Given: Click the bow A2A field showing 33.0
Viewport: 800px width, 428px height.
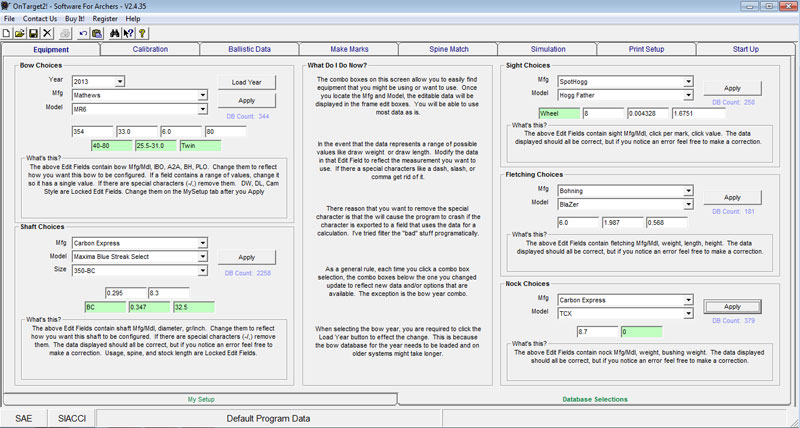Looking at the screenshot, I should pyautogui.click(x=137, y=132).
